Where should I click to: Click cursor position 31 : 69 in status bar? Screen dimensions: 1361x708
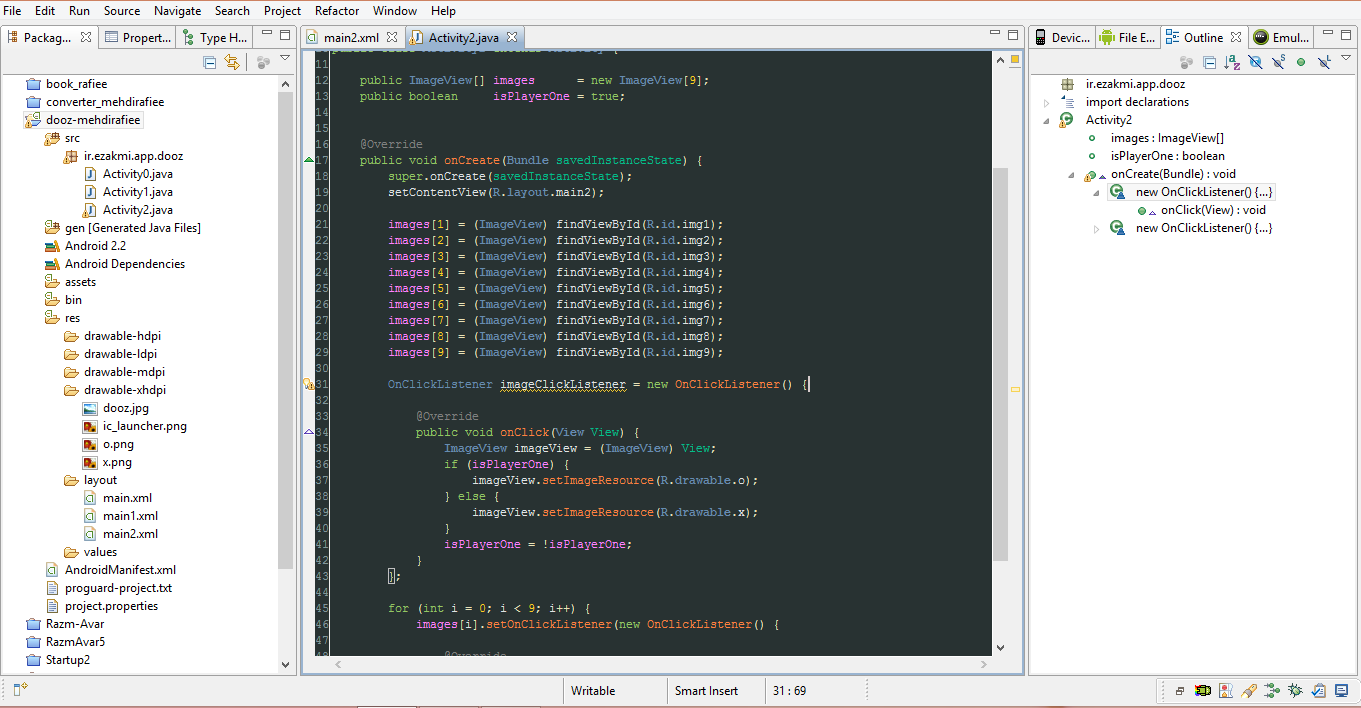coord(790,691)
